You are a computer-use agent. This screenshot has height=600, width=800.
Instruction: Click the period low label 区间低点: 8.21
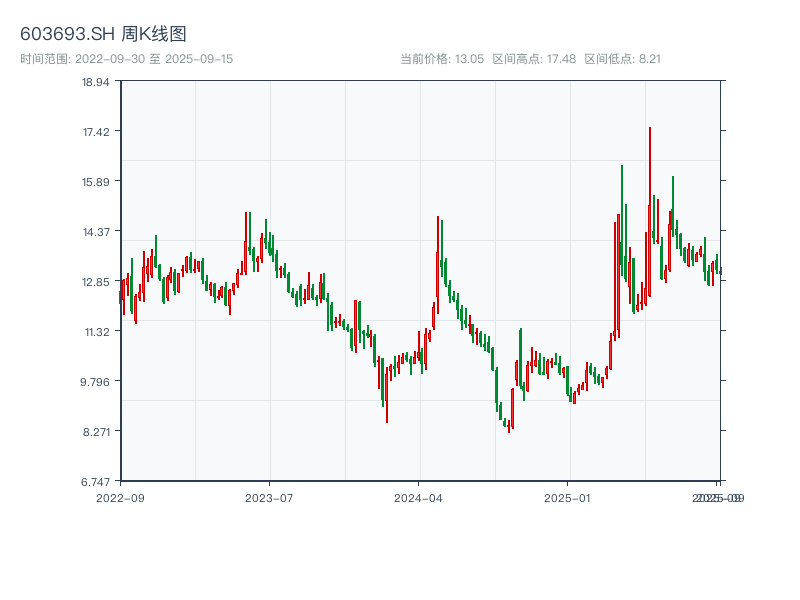pyautogui.click(x=622, y=59)
